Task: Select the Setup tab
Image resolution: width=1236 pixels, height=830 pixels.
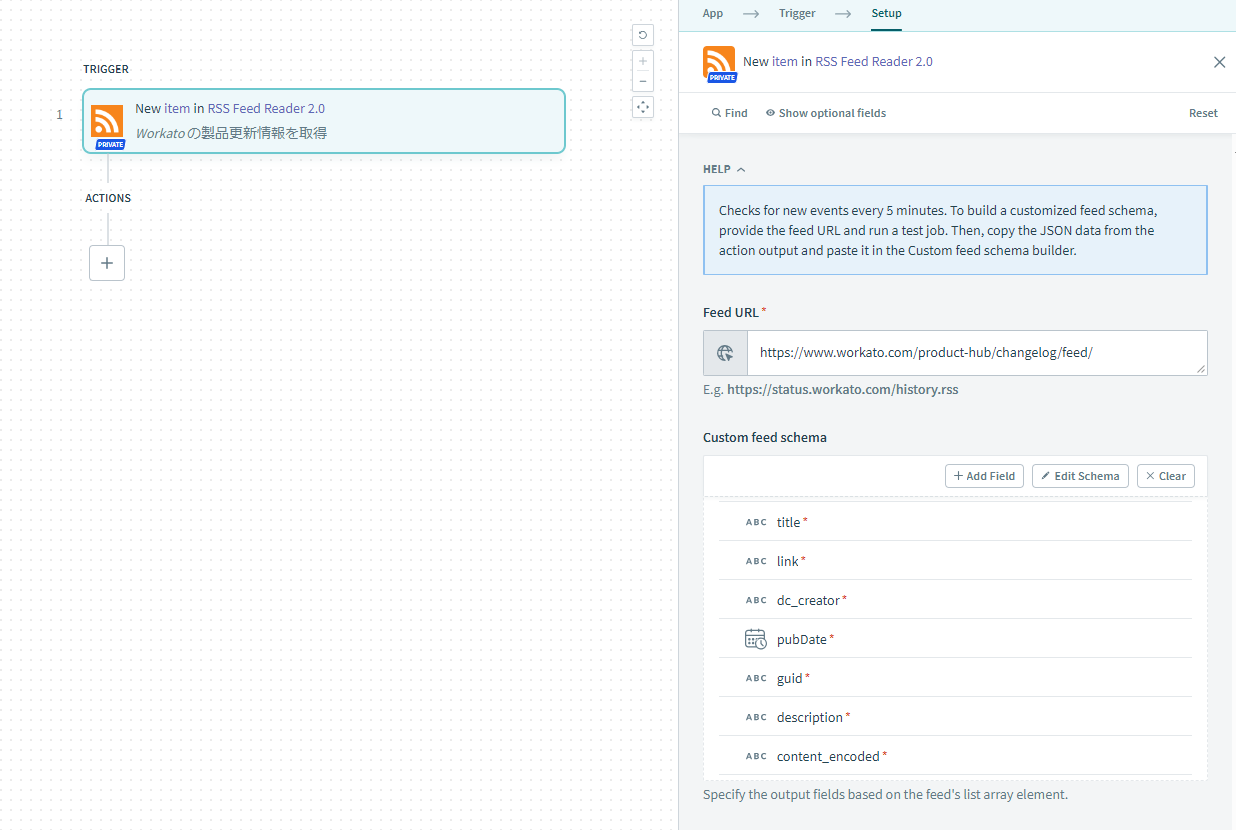Action: [886, 13]
